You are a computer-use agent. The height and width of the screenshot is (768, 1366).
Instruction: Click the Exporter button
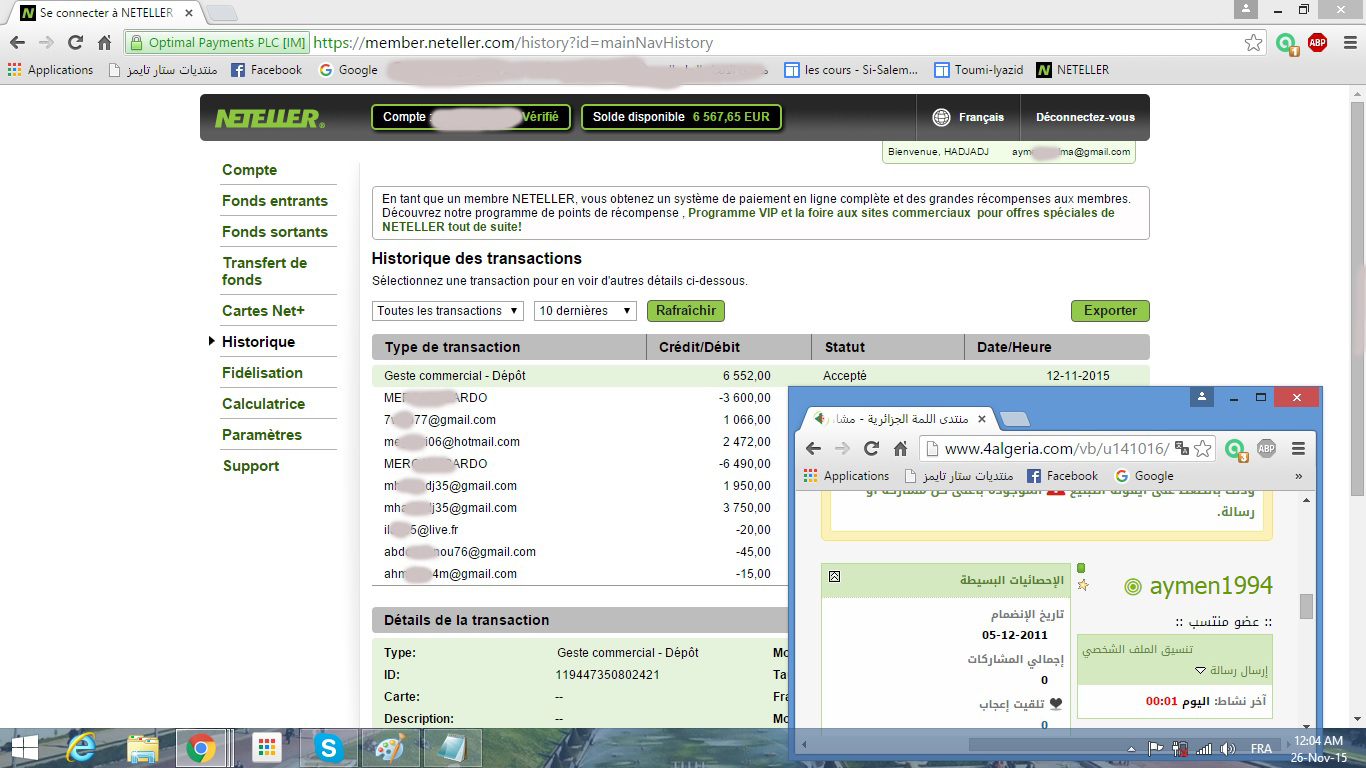click(1109, 311)
